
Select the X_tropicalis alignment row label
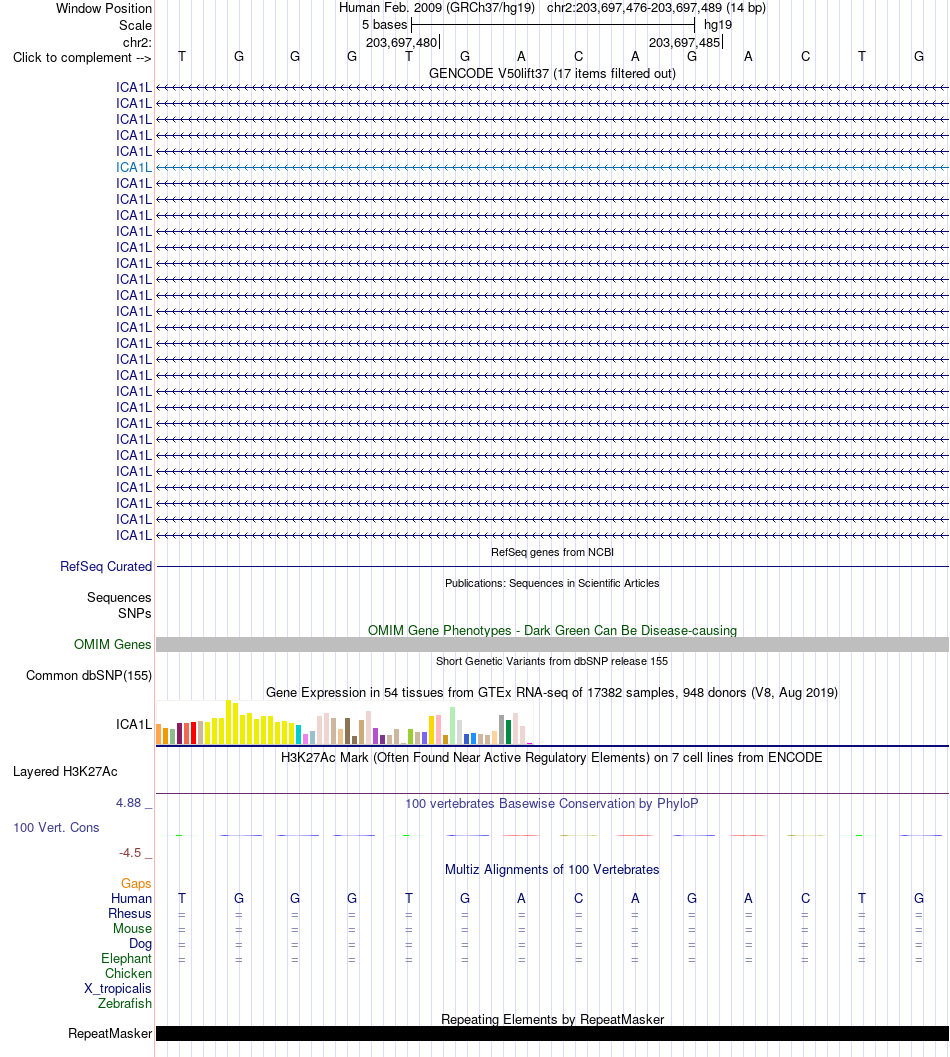(118, 989)
